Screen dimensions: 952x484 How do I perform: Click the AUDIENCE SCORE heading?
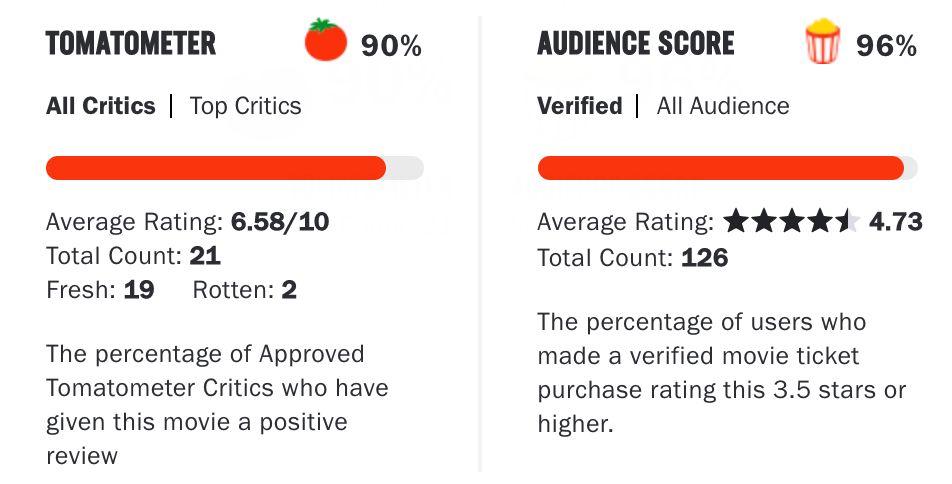click(636, 43)
